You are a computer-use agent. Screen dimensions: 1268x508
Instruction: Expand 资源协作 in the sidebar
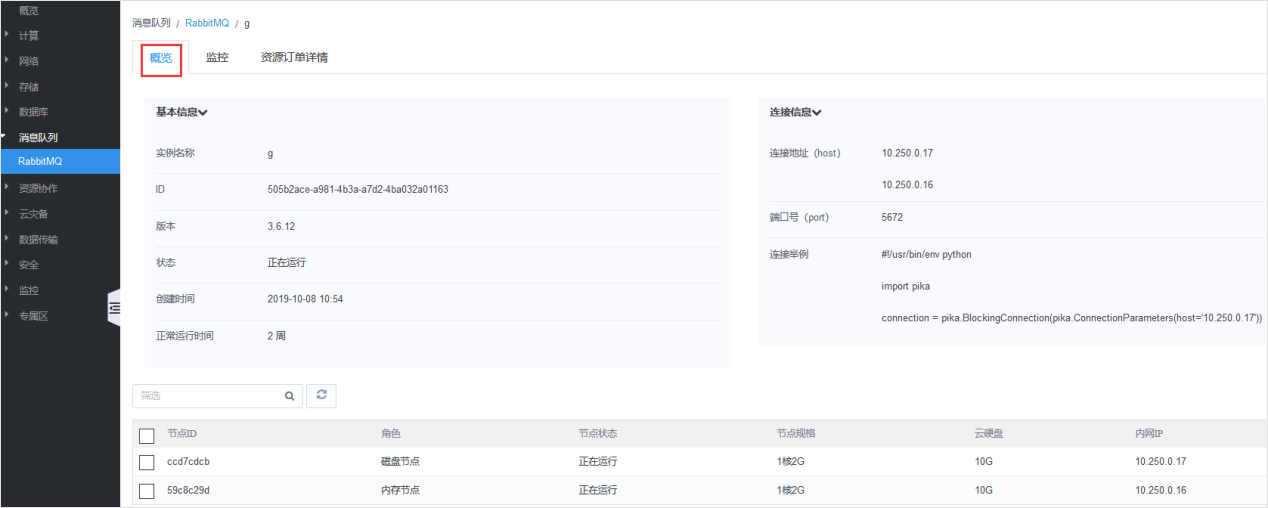click(38, 188)
